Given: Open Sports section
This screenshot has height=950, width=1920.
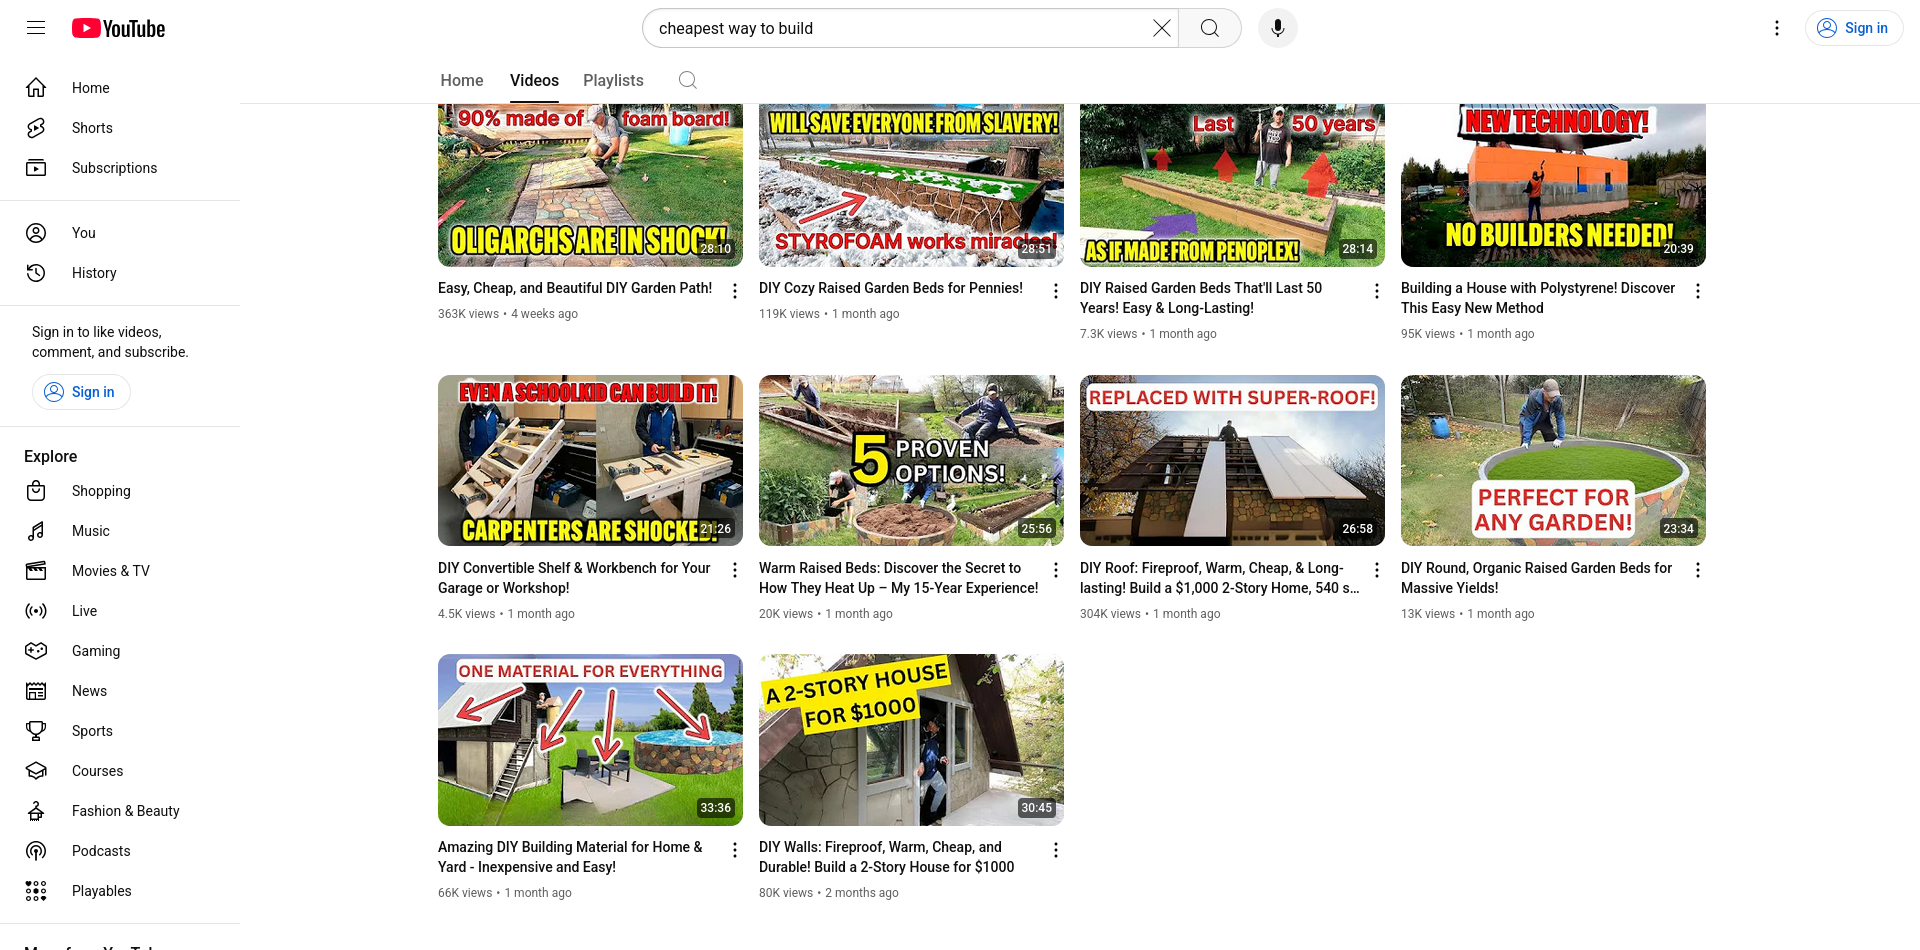Looking at the screenshot, I should 120,731.
